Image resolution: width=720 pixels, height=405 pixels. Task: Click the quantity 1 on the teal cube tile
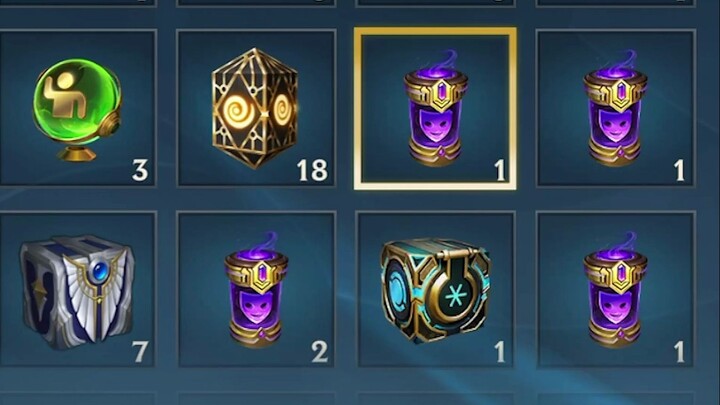(x=500, y=352)
